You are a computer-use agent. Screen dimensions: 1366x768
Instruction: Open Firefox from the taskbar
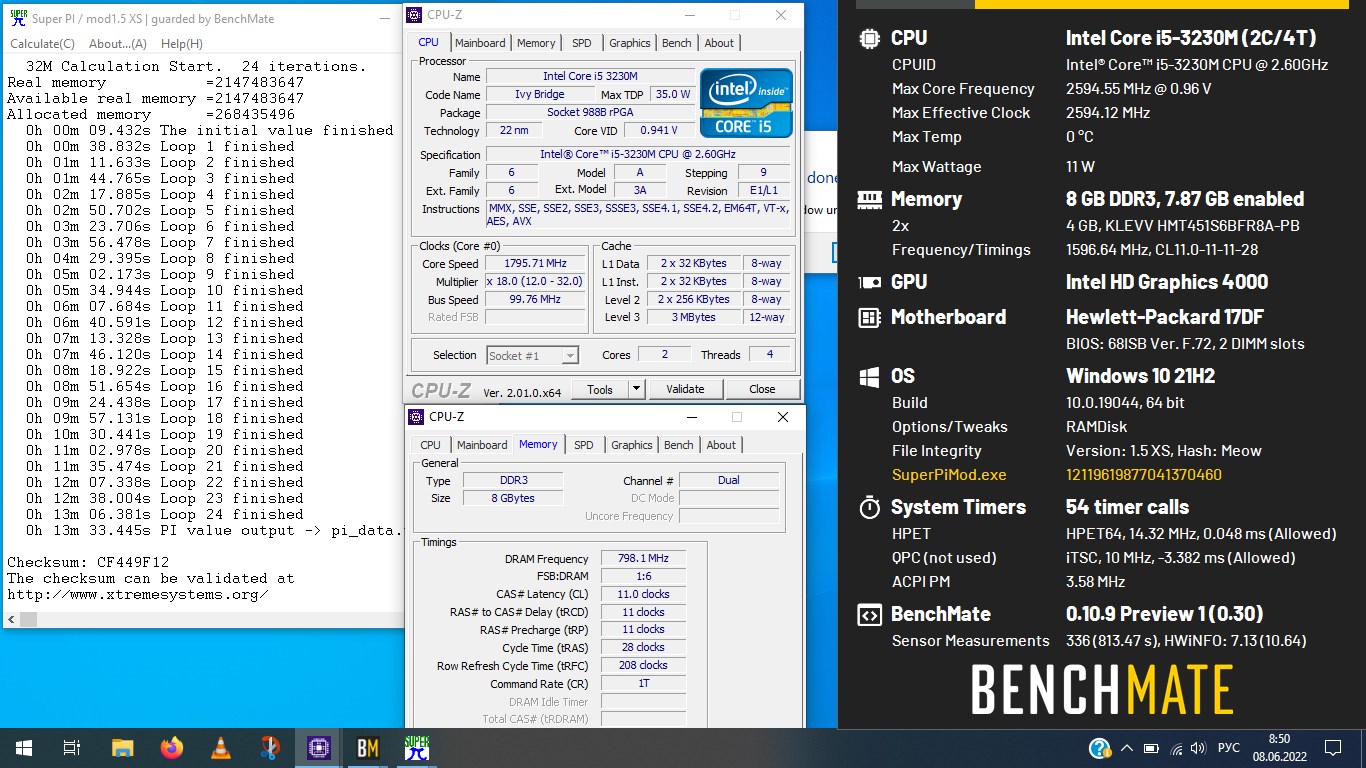[x=171, y=747]
